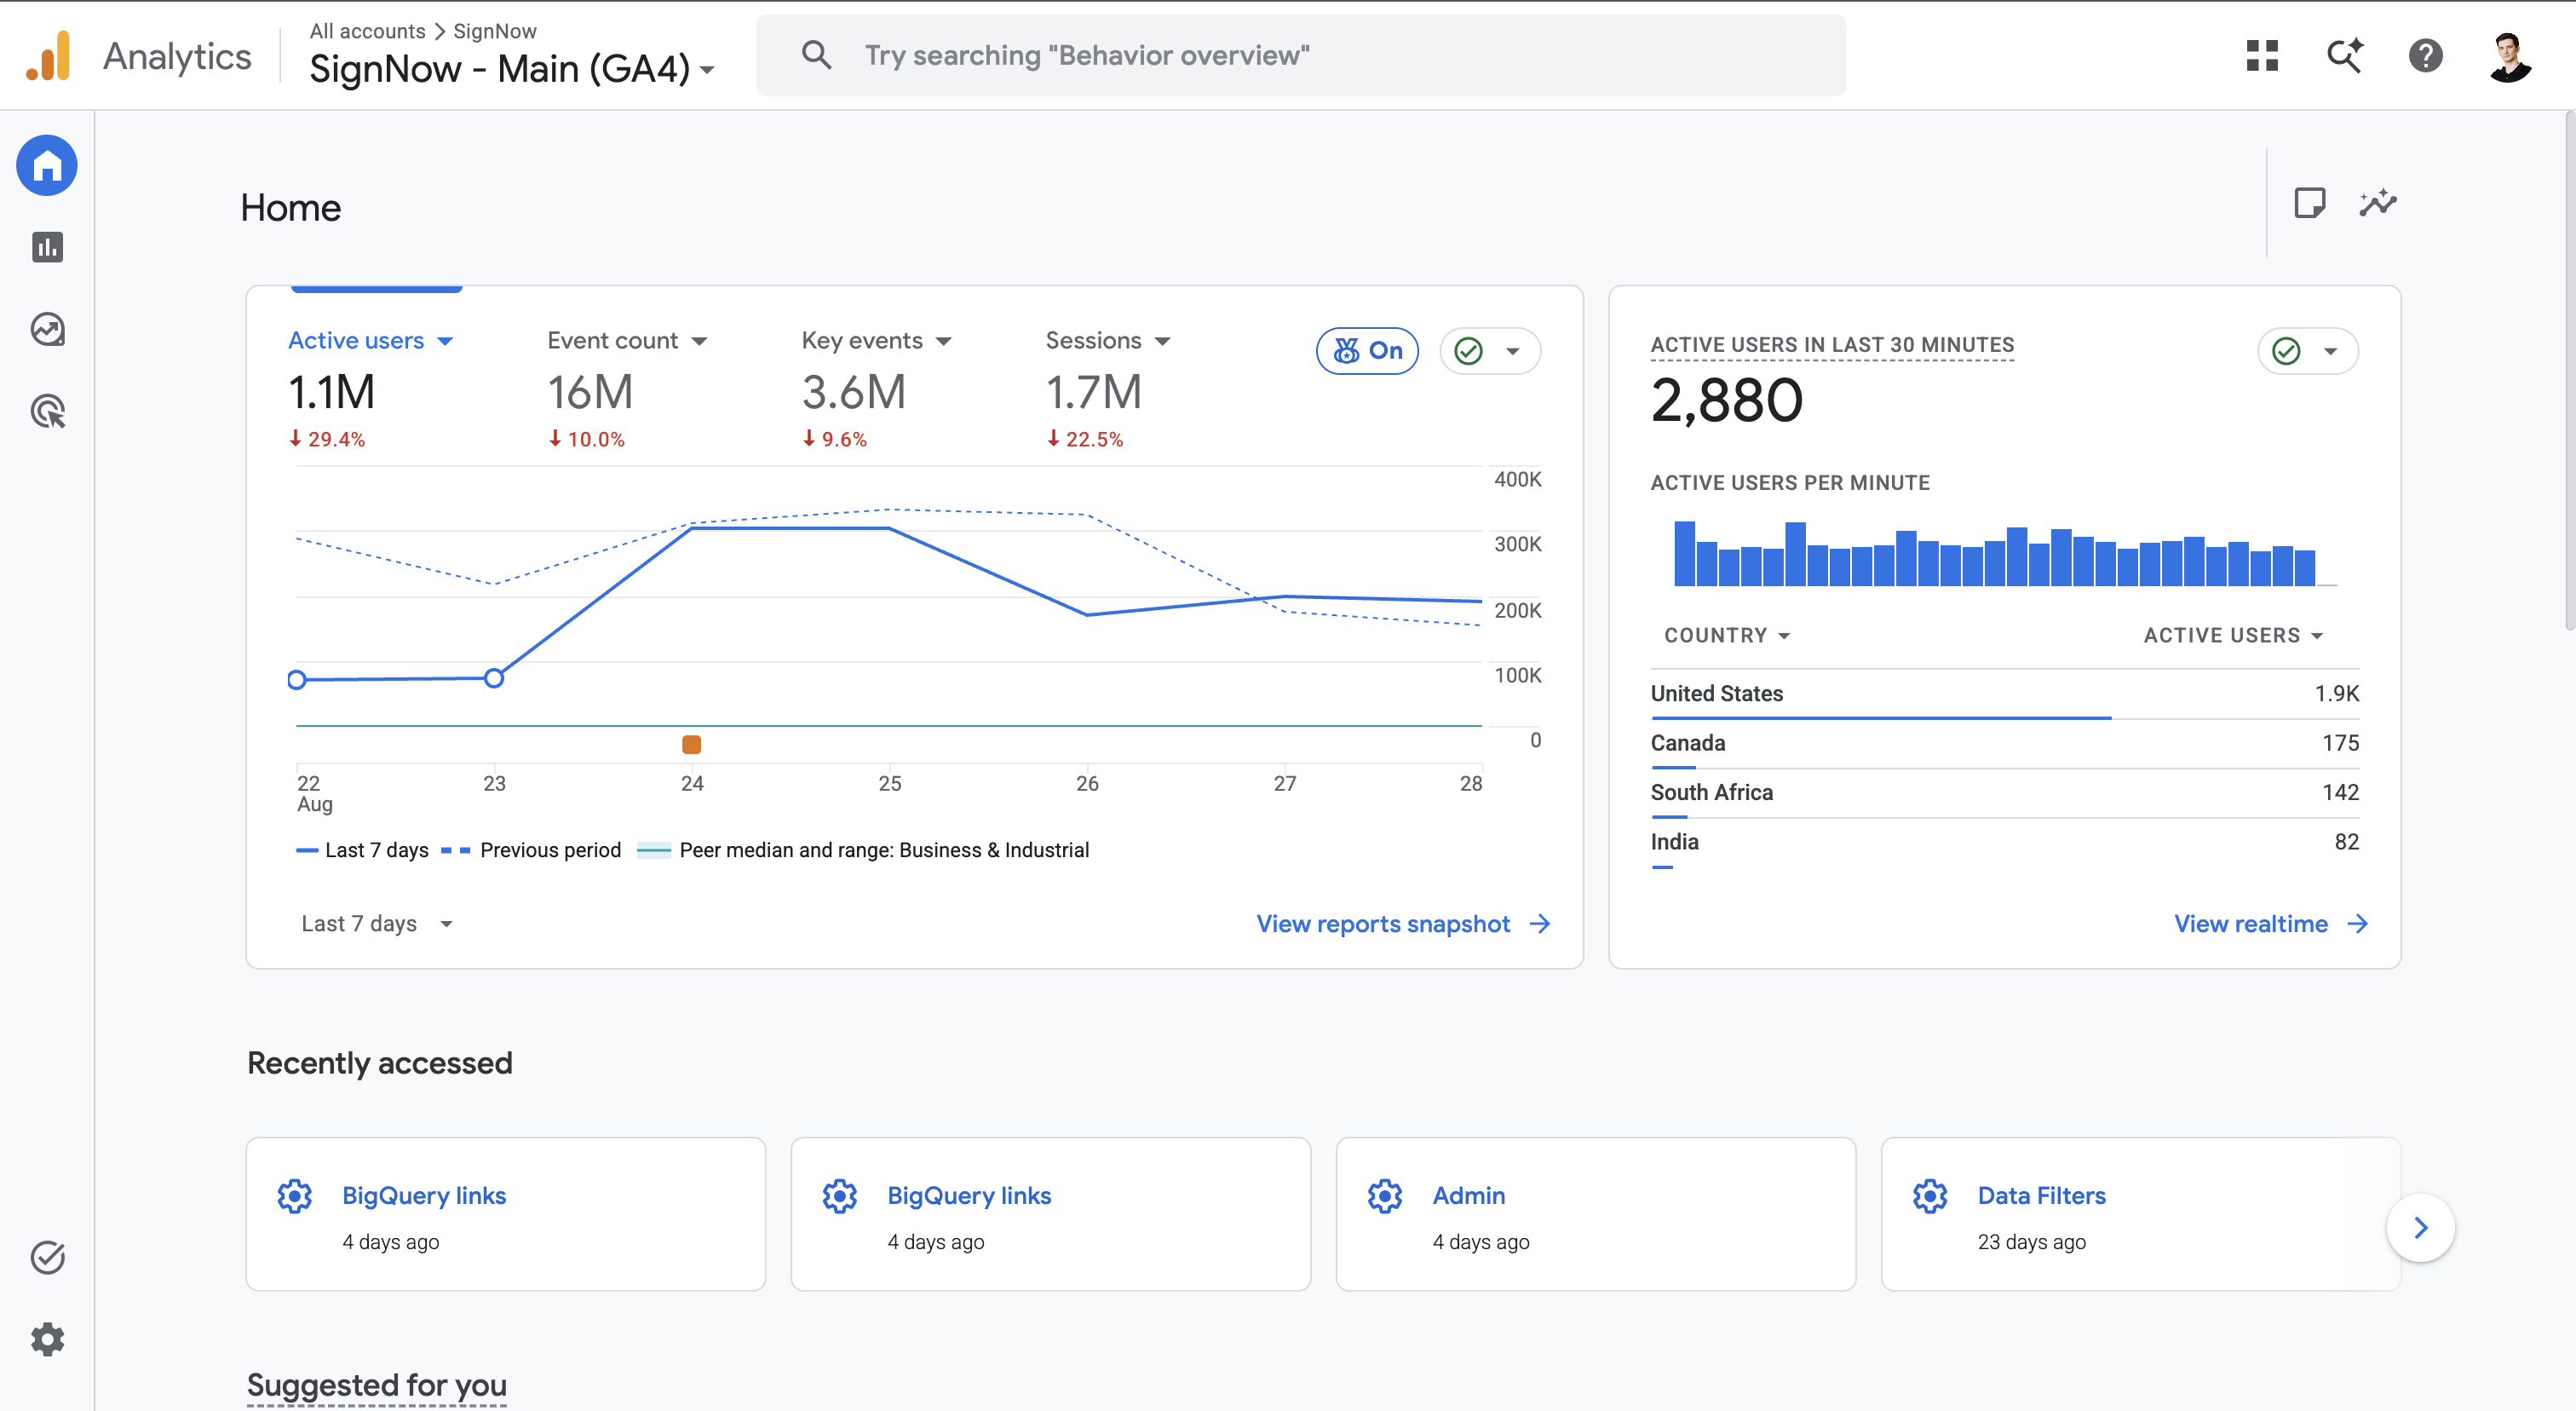
Task: Click the arrow beside View realtime
Action: click(x=2358, y=924)
